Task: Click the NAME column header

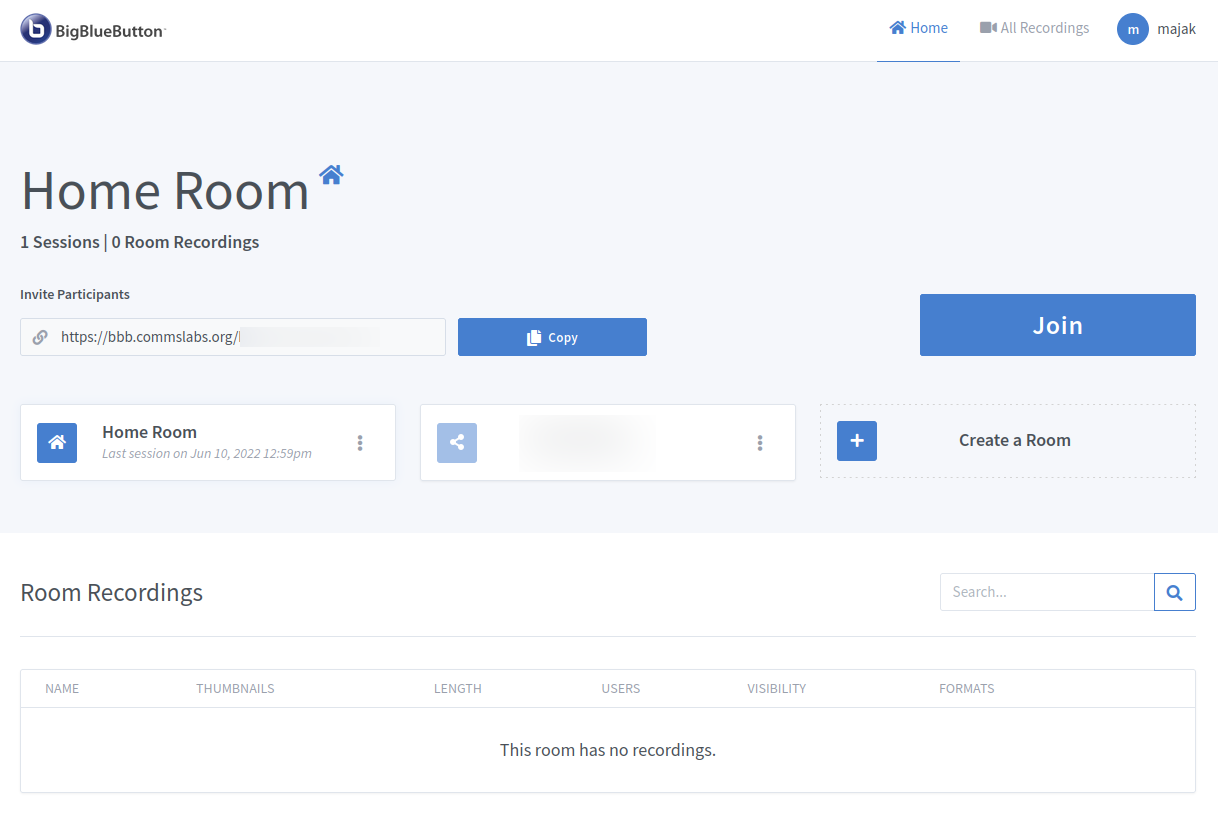Action: 62,689
